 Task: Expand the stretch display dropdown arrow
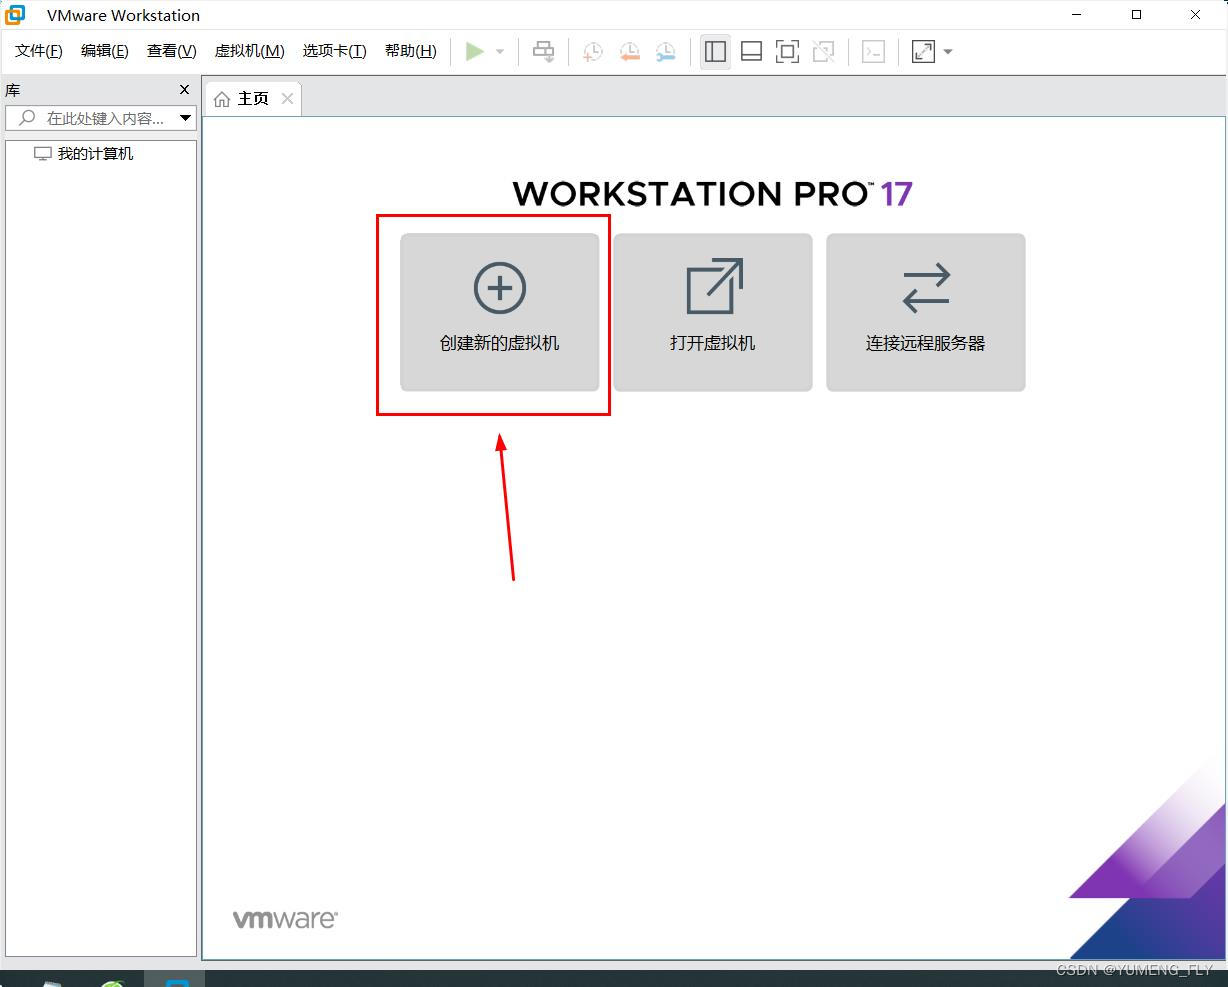[948, 52]
